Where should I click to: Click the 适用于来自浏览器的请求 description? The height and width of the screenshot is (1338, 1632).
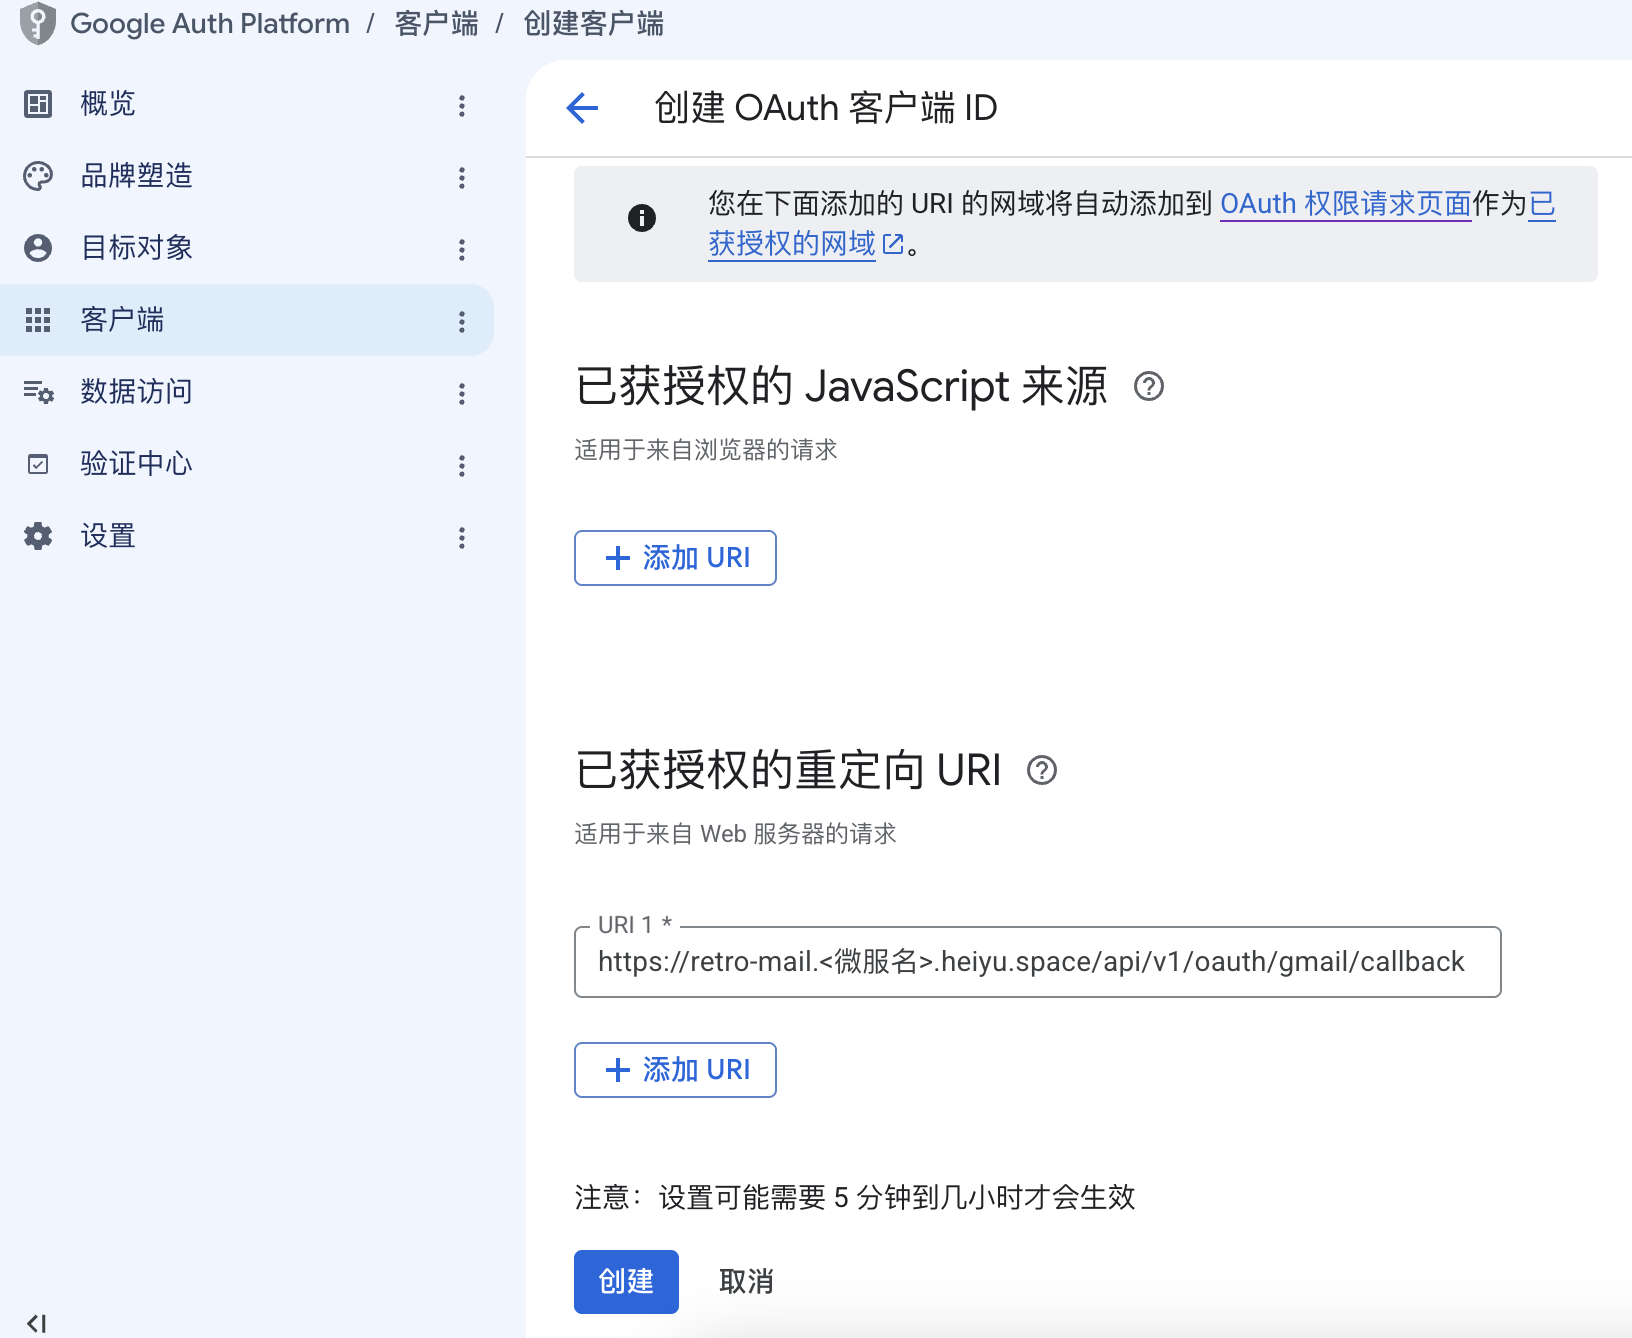[706, 450]
